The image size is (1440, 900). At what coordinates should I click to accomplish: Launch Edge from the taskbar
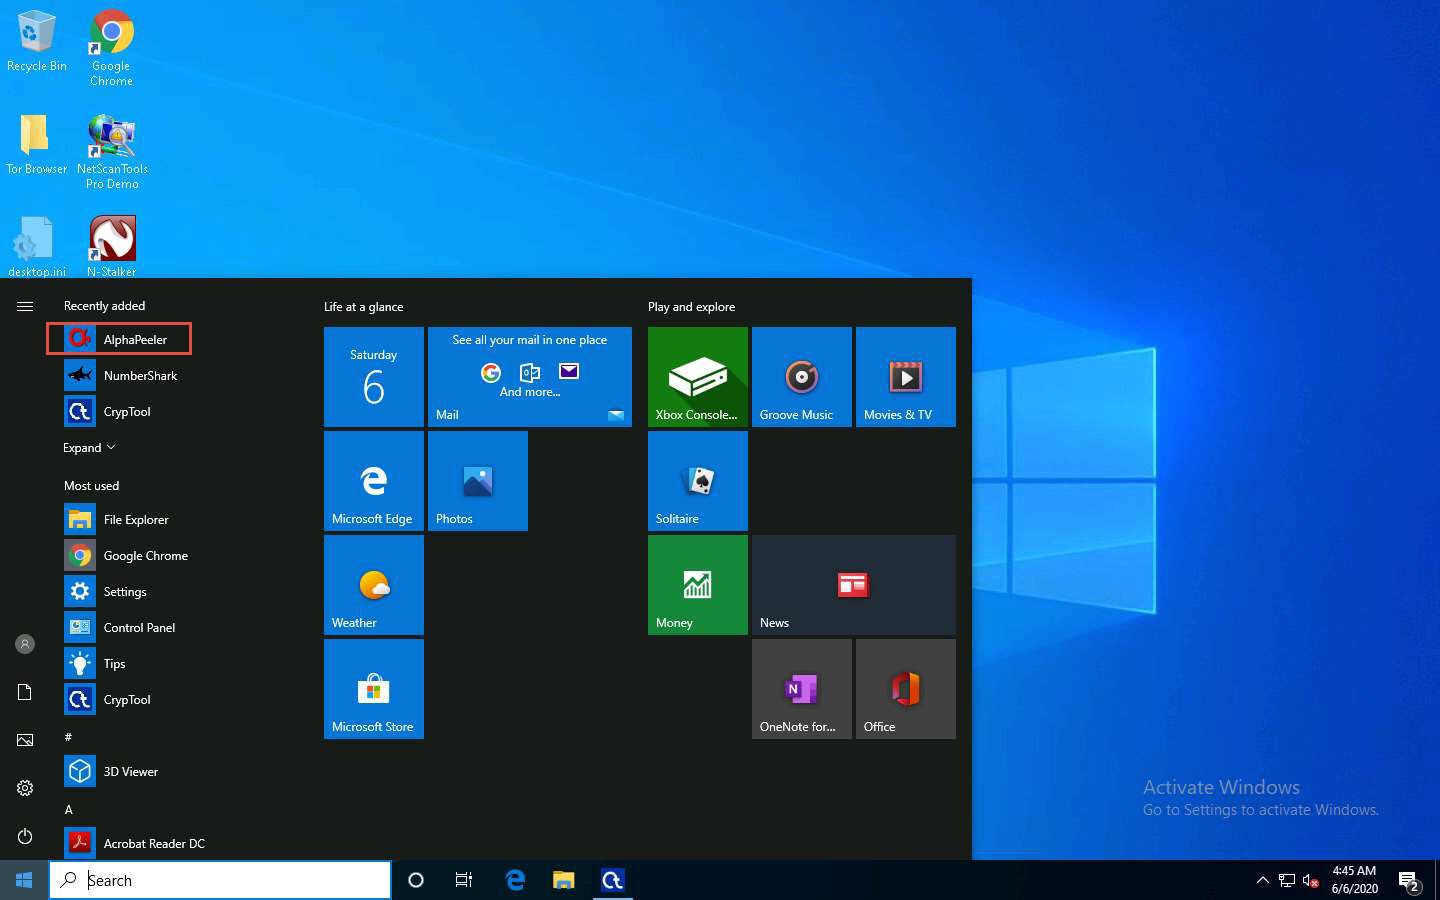pos(515,880)
